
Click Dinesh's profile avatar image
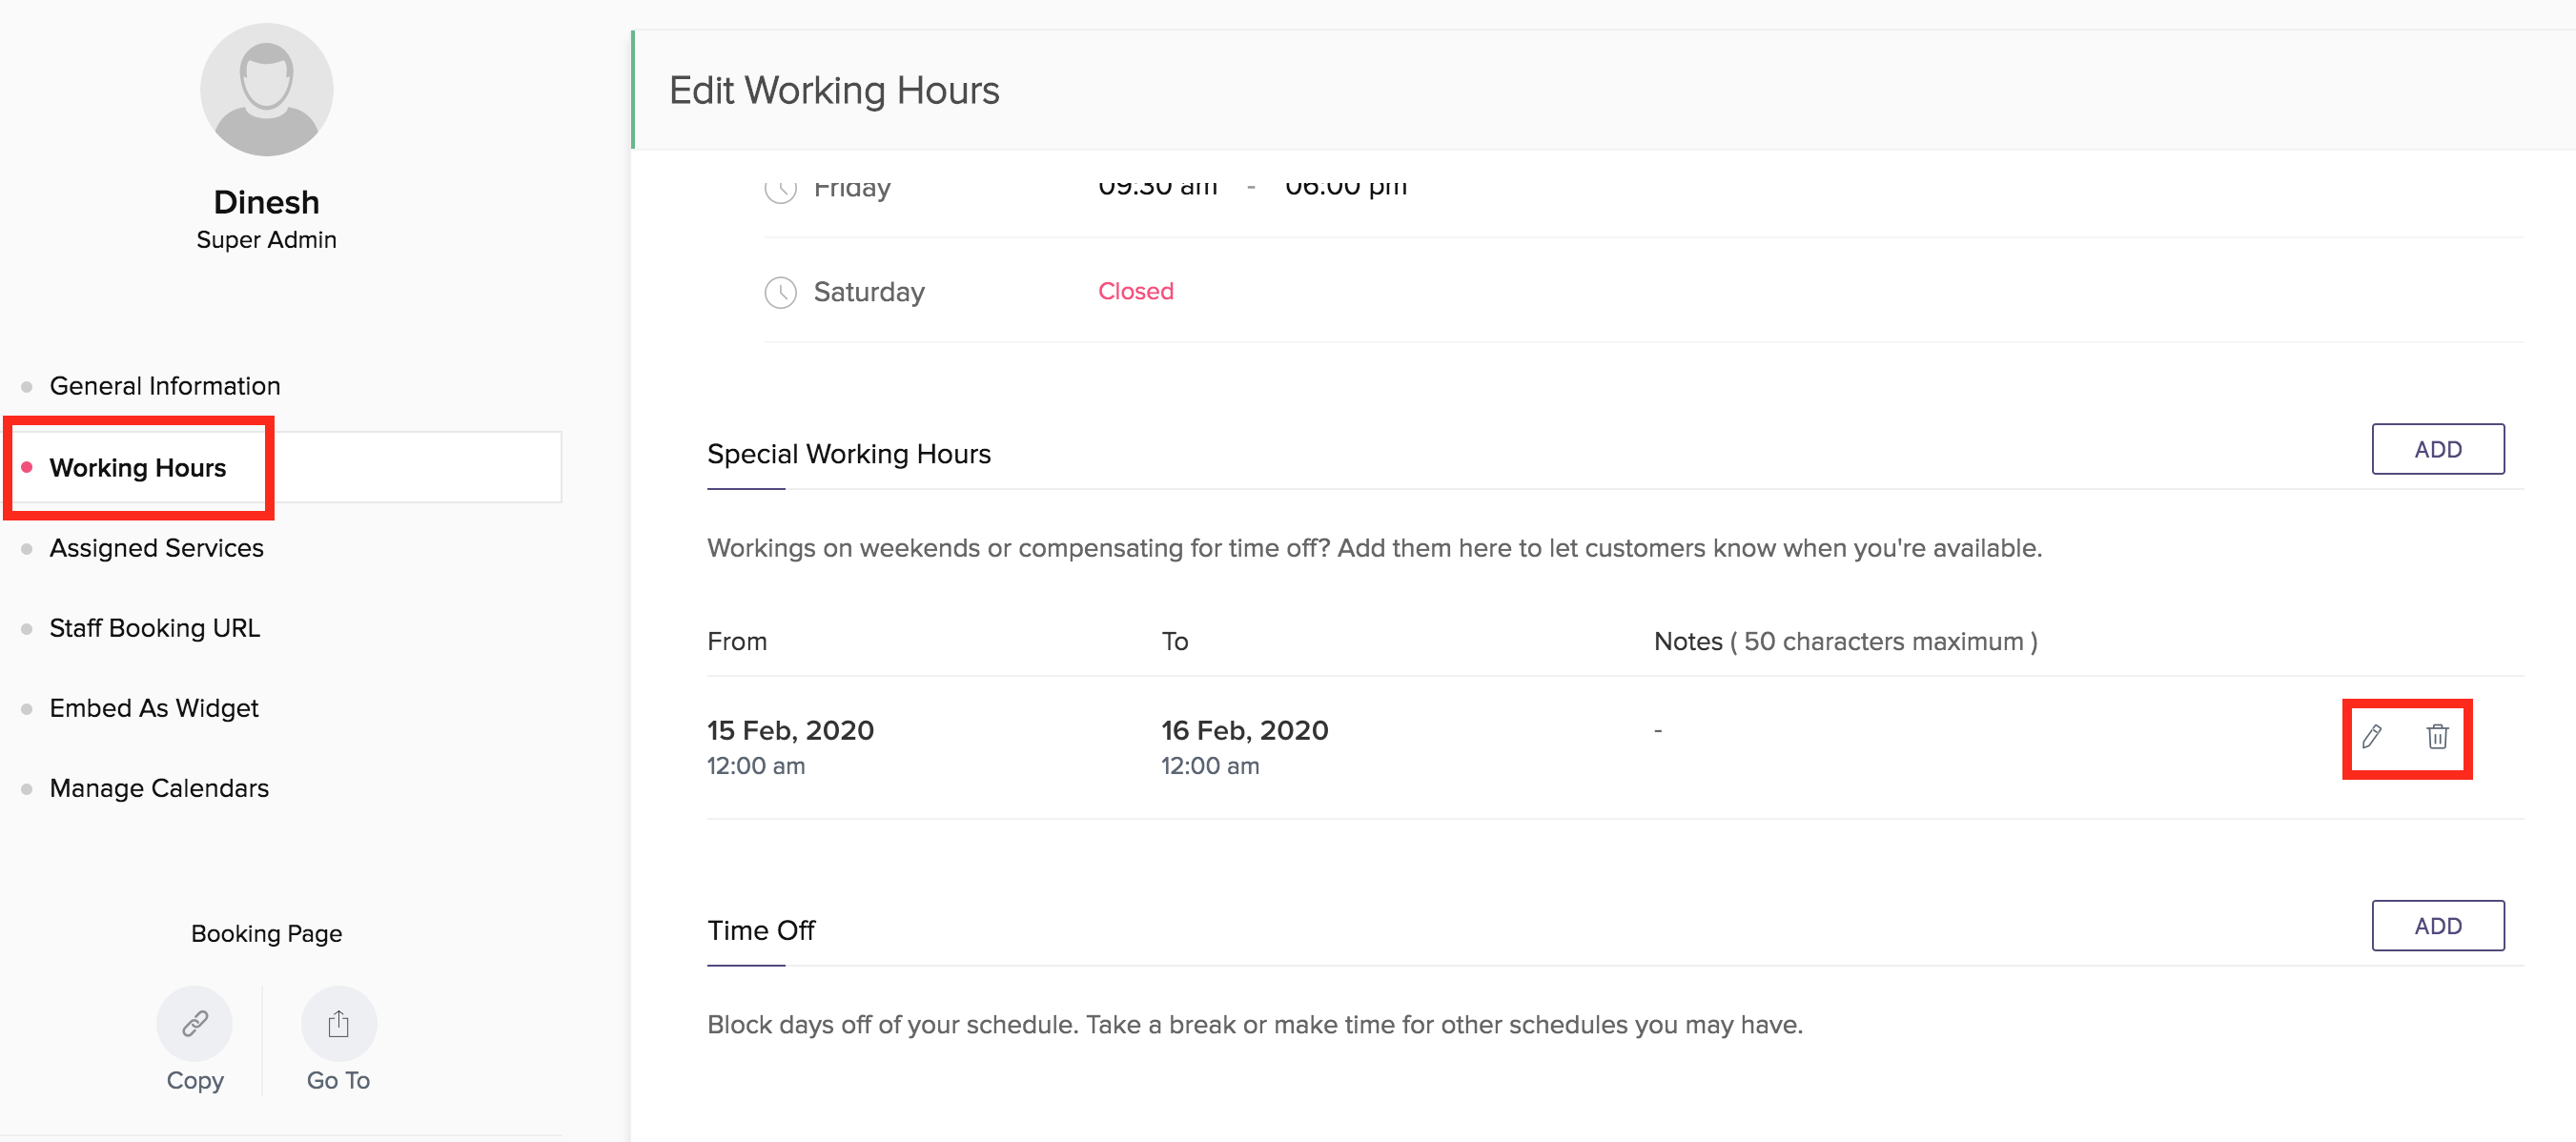point(266,90)
